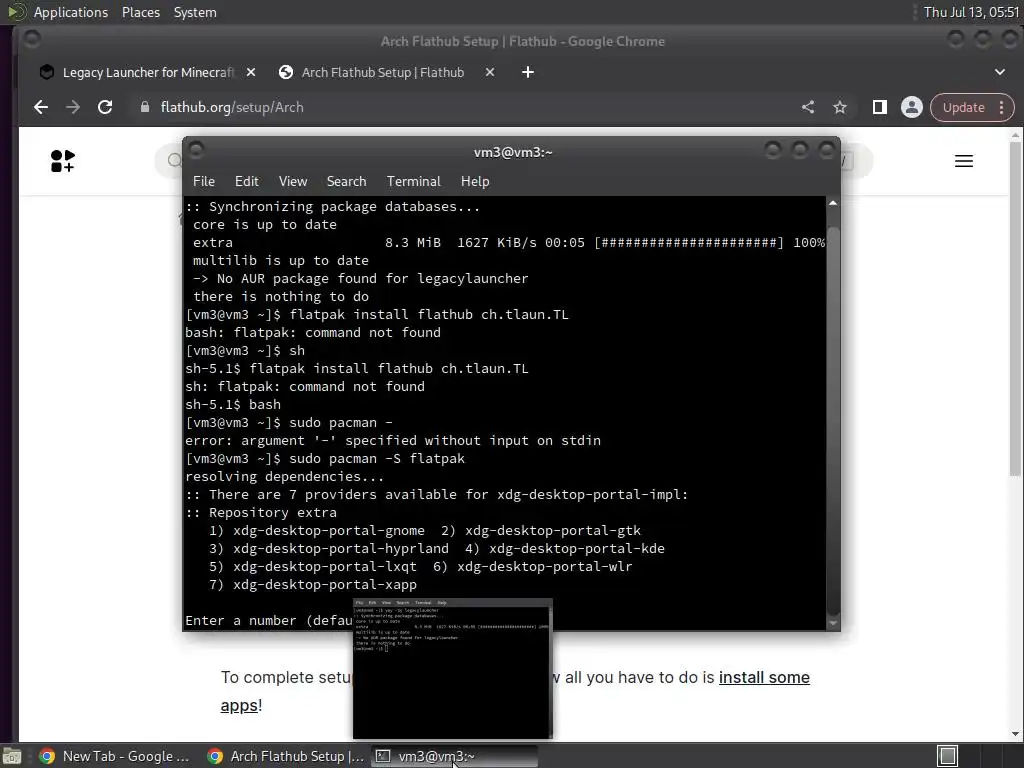The height and width of the screenshot is (768, 1024).
Task: Open Flathub's hamburger menu
Action: 964,161
